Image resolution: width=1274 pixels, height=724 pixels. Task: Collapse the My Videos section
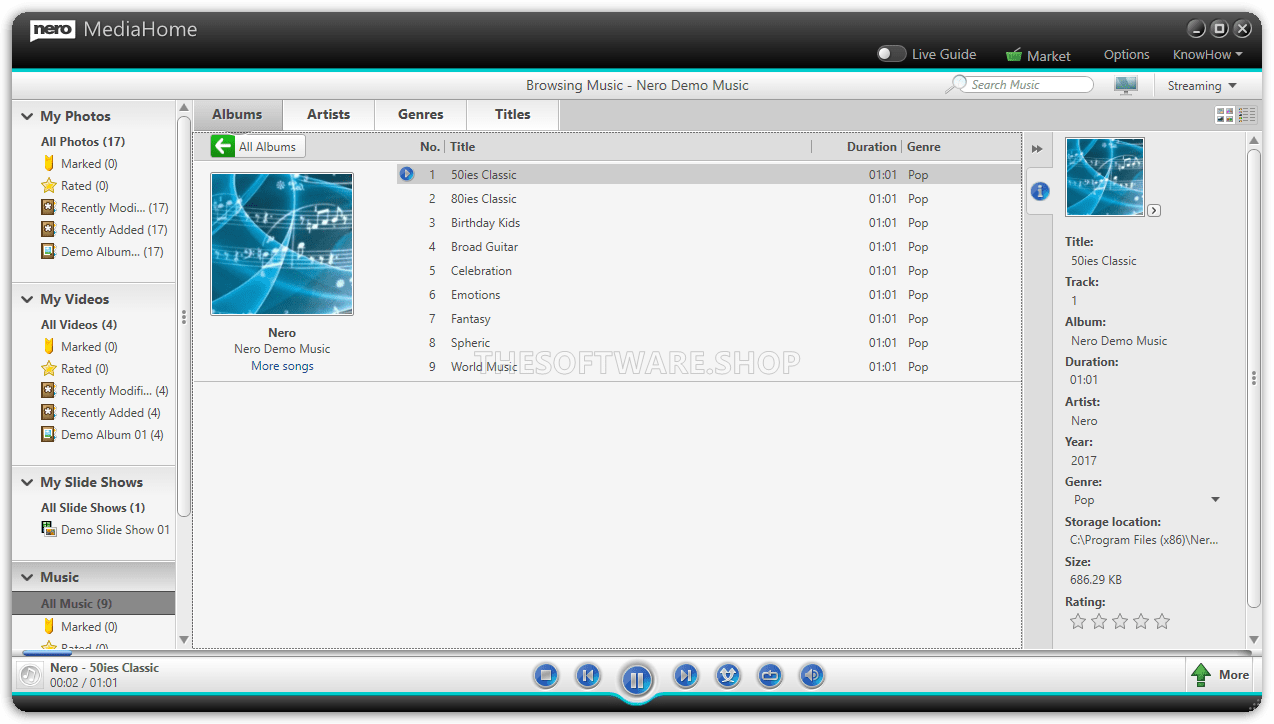point(27,300)
